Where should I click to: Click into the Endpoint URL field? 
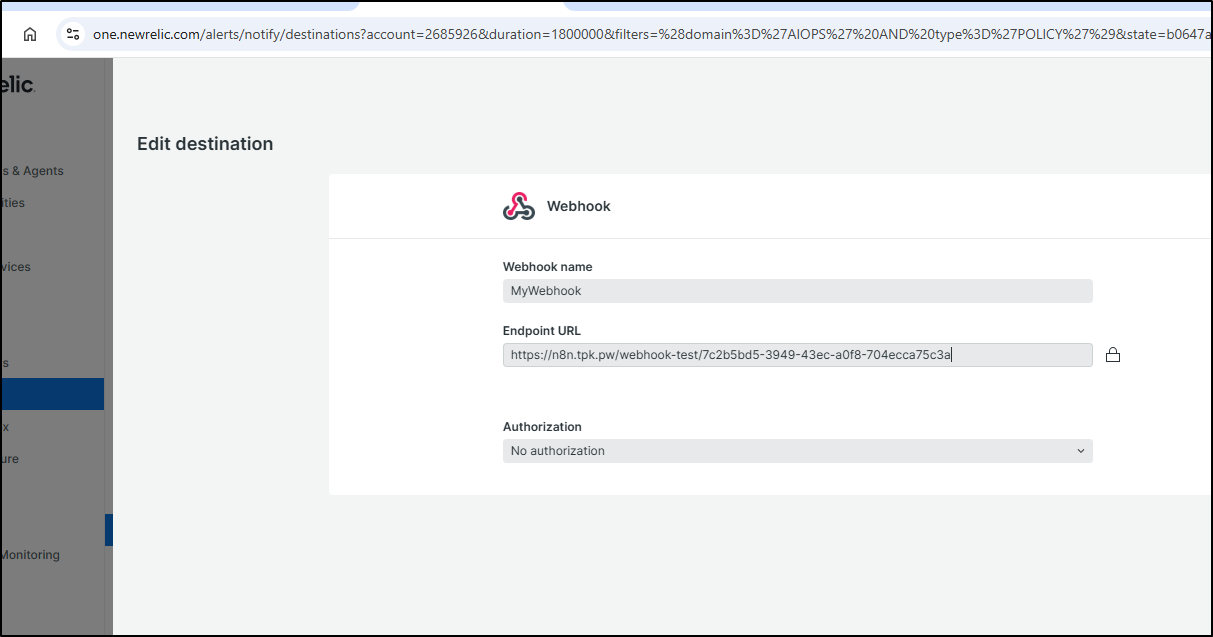(797, 355)
